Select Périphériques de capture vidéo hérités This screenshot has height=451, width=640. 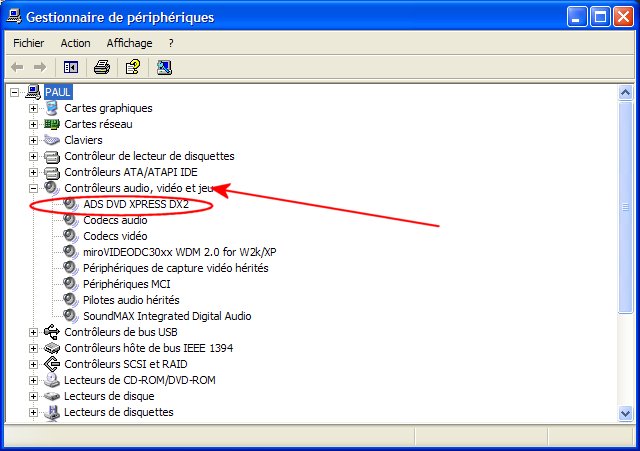tap(176, 268)
